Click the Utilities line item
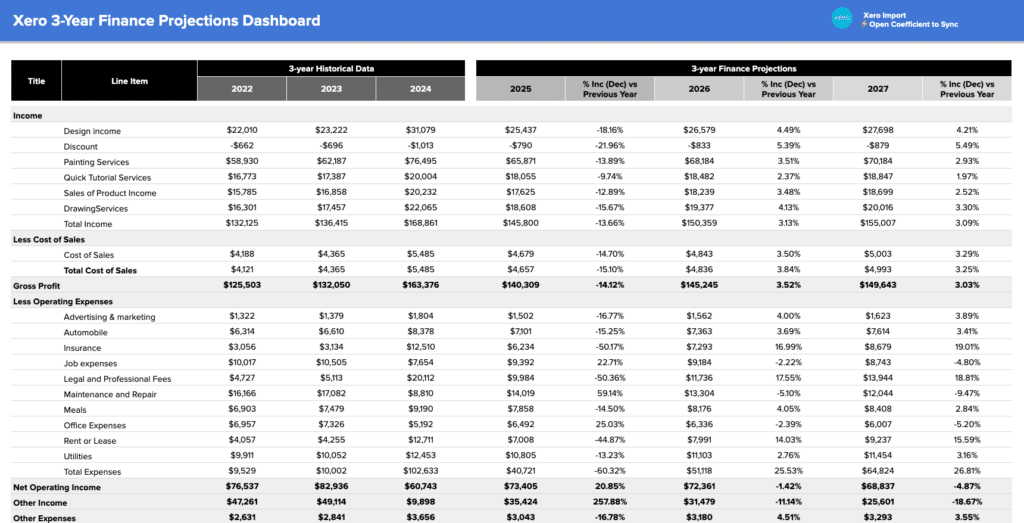 click(78, 456)
